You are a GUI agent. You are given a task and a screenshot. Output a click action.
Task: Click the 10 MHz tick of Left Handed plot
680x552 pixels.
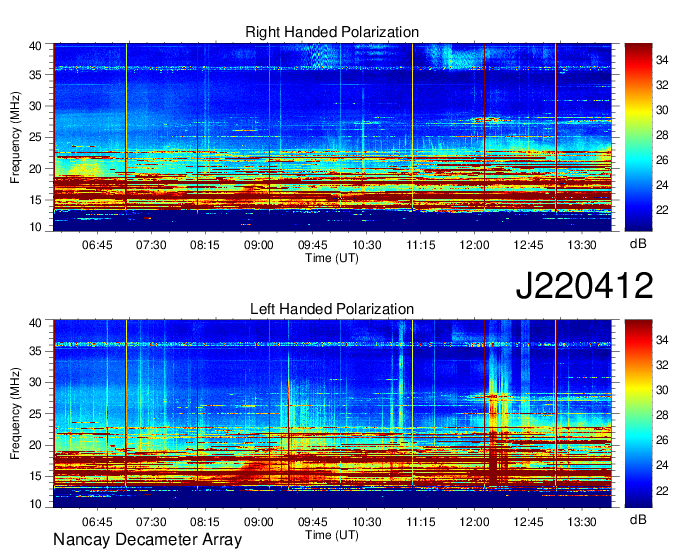pos(35,504)
